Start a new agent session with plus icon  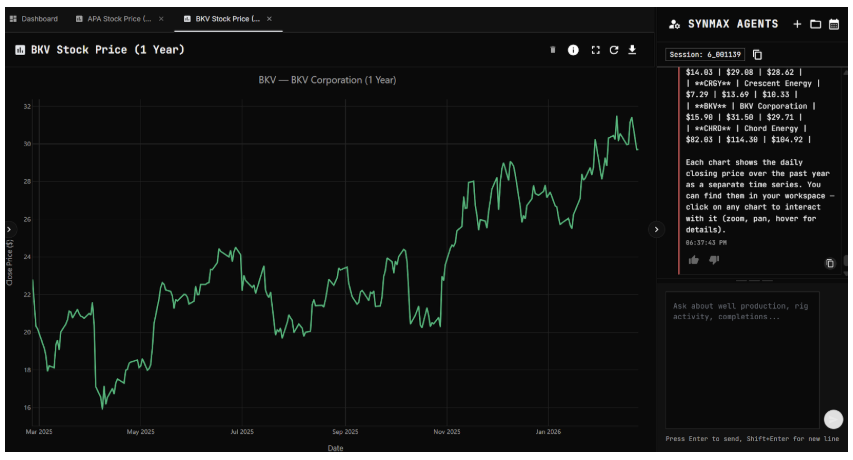click(797, 24)
